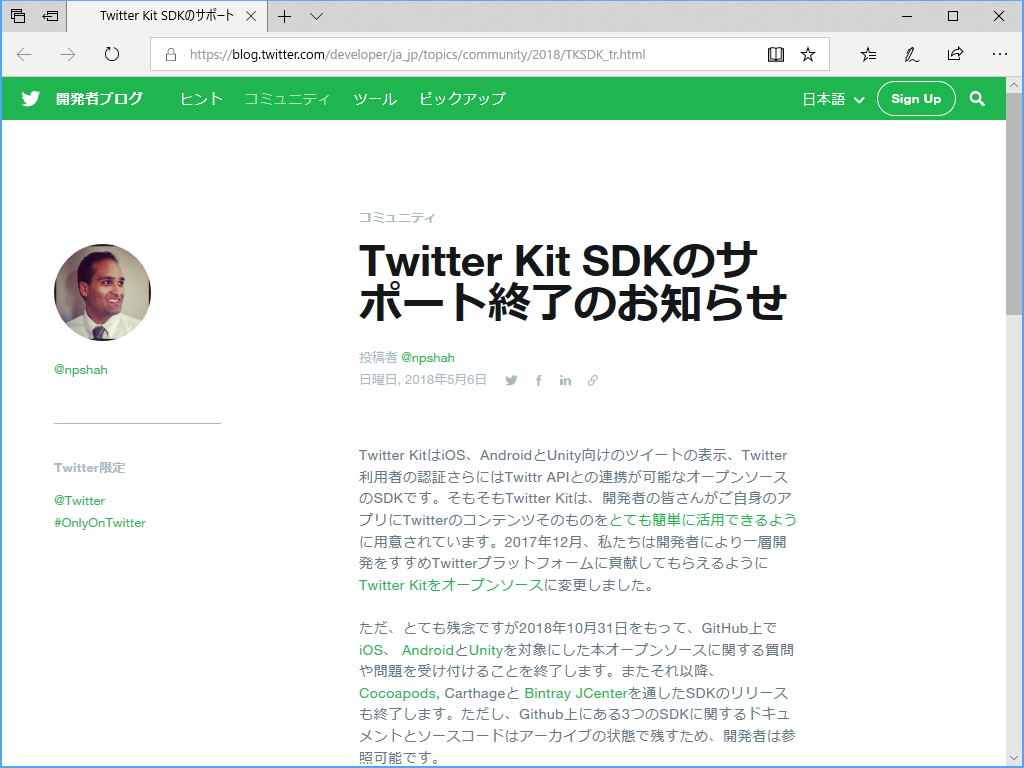Copy article link with chain icon
The image size is (1024, 768).
pyautogui.click(x=592, y=380)
